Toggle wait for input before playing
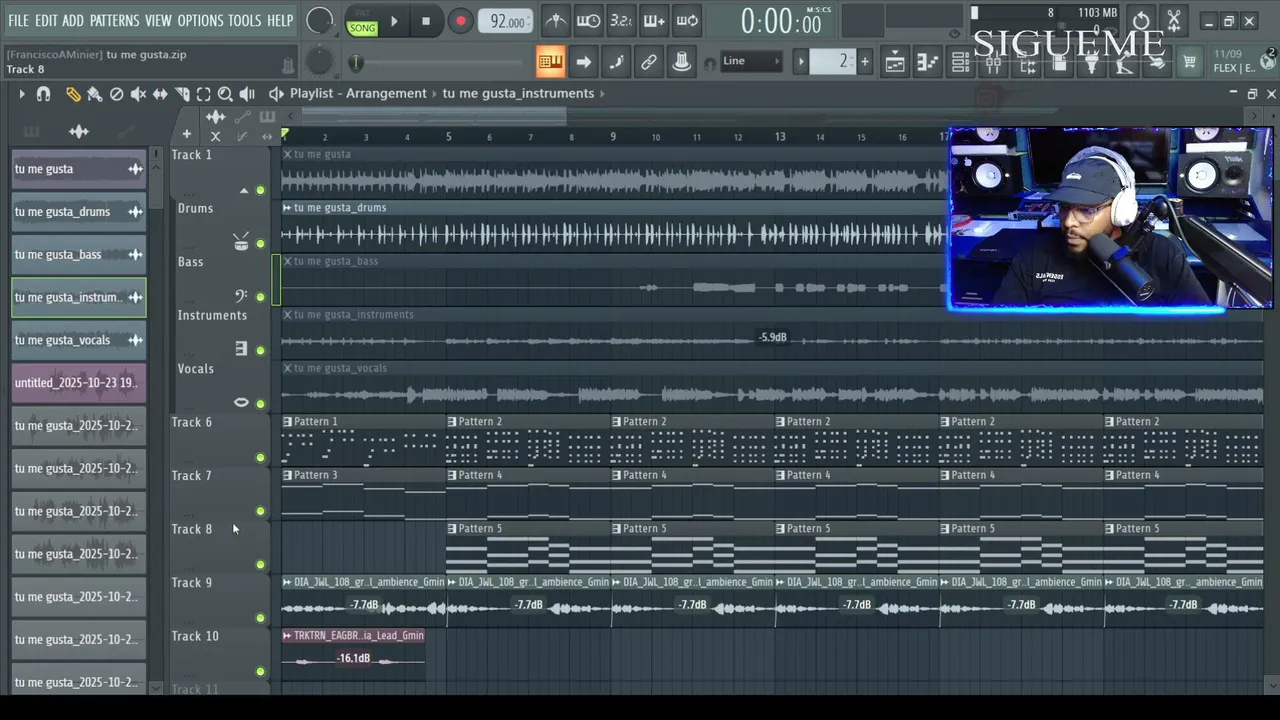 coord(589,21)
